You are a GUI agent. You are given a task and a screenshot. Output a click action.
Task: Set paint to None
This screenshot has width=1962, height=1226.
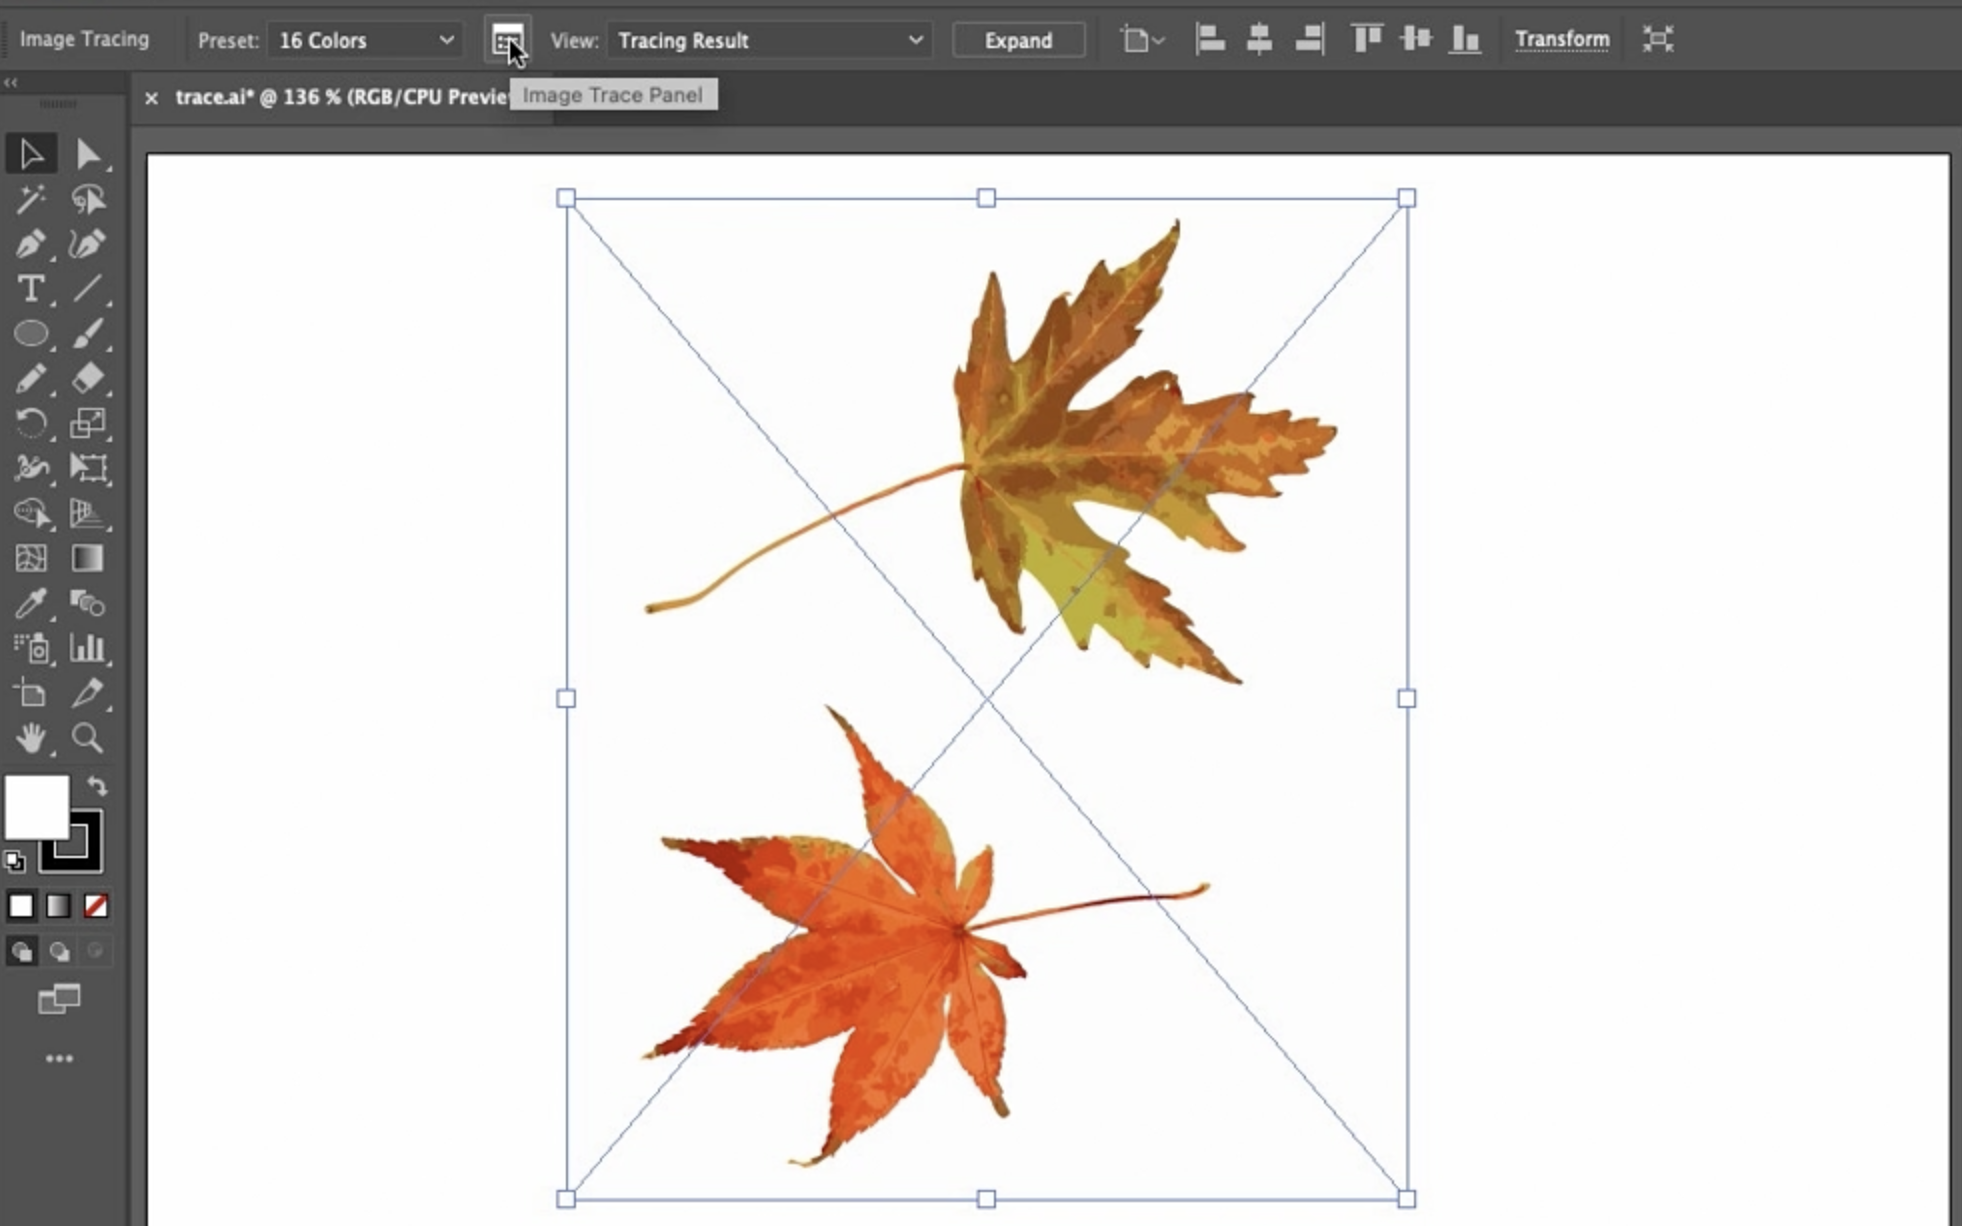click(96, 906)
